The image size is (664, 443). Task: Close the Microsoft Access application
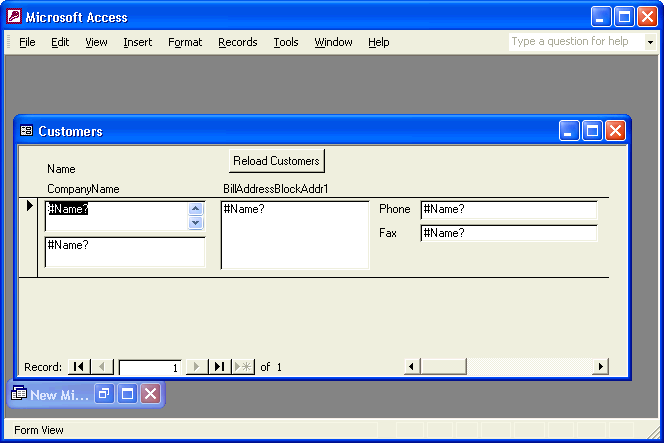coord(647,17)
